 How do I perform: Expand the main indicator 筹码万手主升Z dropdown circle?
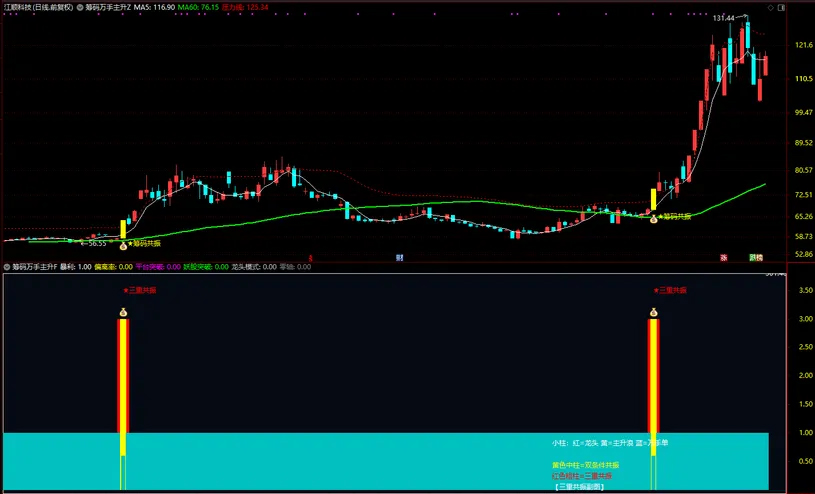(x=80, y=7)
